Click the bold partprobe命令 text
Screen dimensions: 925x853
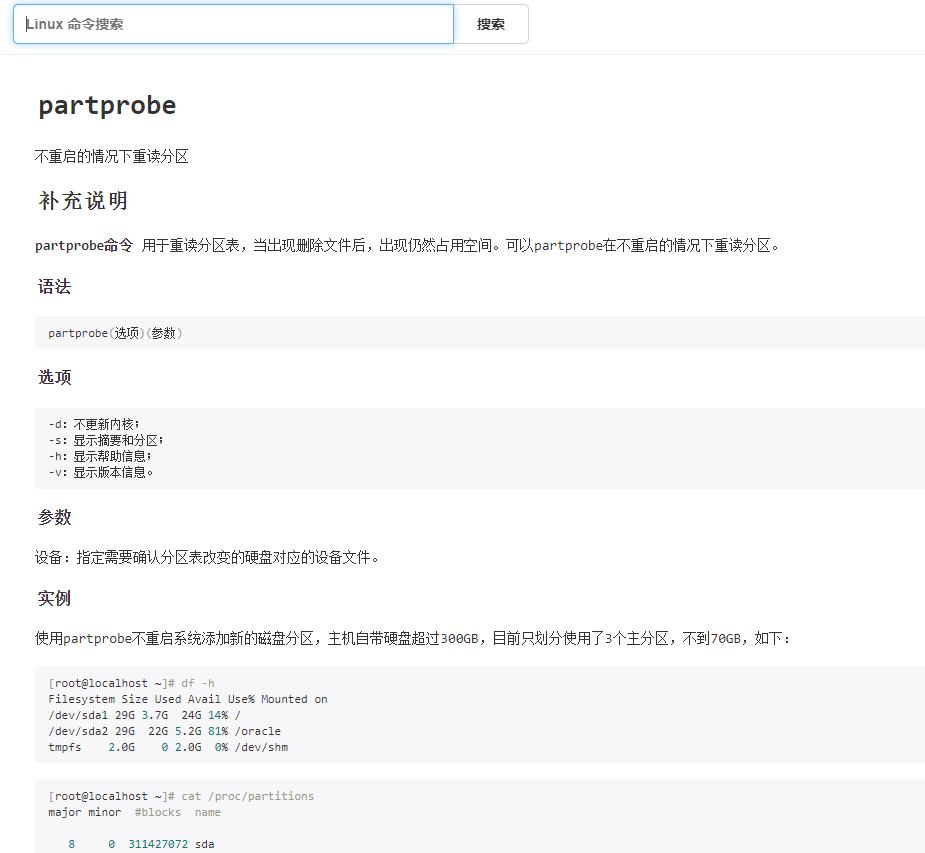tap(83, 245)
